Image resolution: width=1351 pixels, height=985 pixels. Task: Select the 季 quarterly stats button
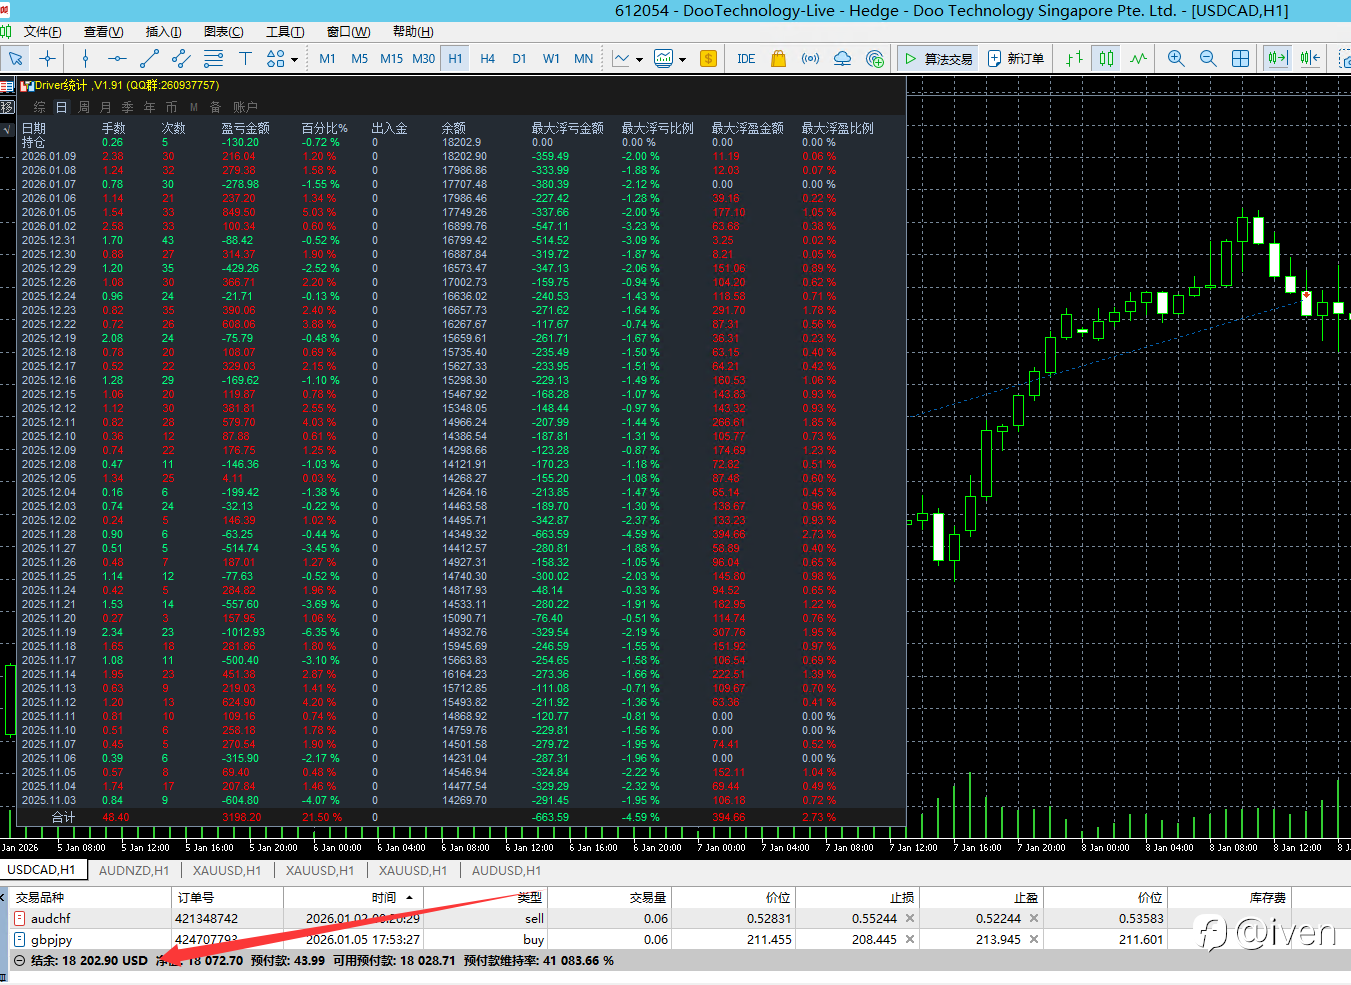[x=128, y=107]
